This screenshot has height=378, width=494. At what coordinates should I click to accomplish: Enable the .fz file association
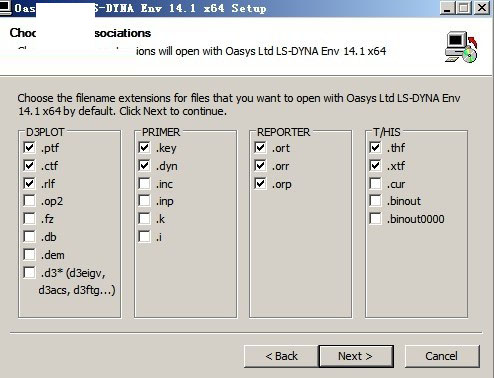(29, 219)
